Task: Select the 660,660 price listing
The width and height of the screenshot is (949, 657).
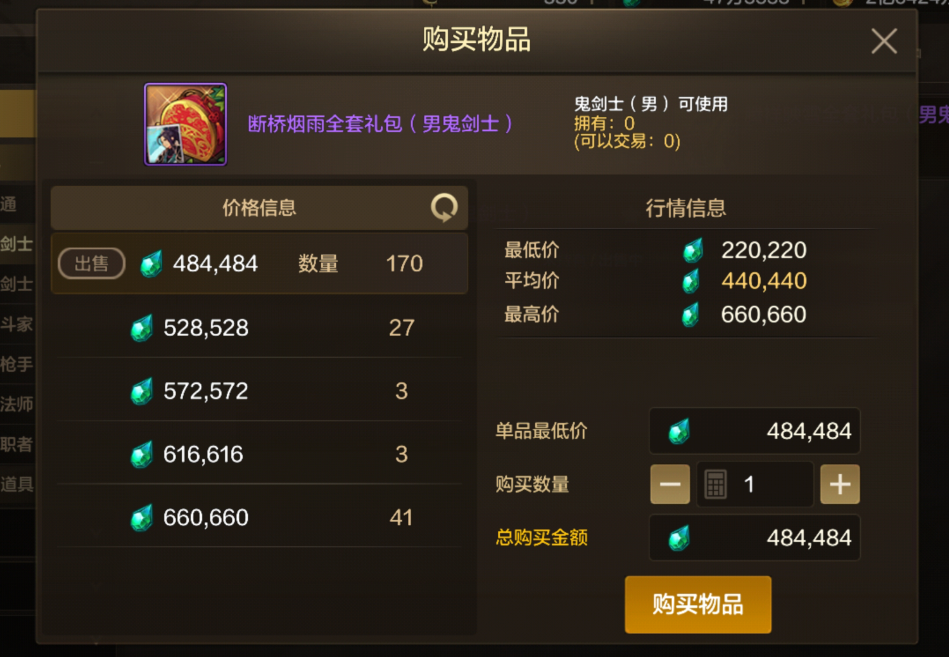Action: point(259,517)
